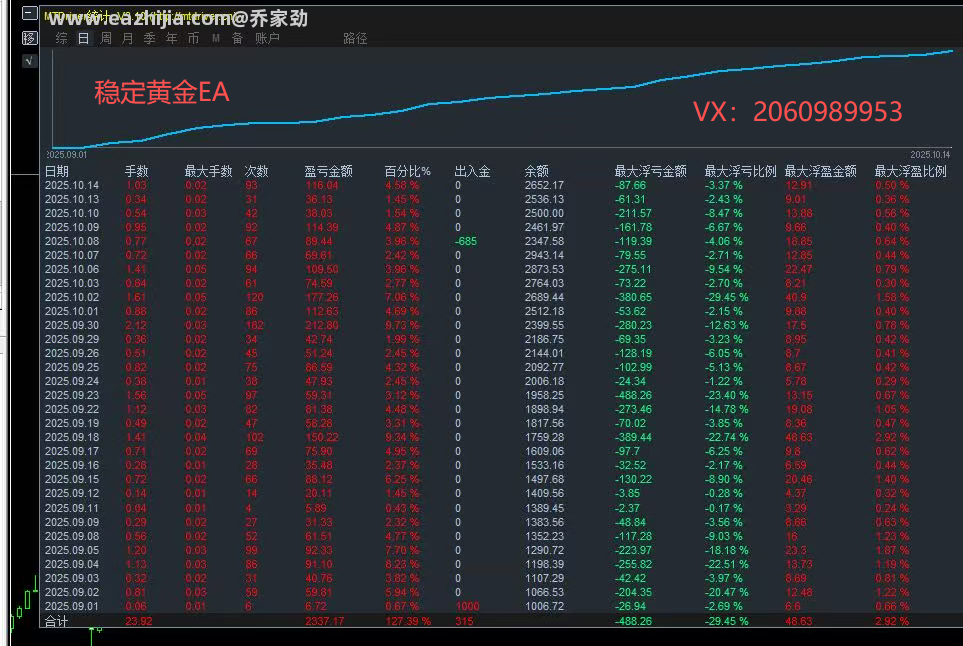This screenshot has width=963, height=646.
Task: Open the 备 notes tab
Action: [238, 38]
